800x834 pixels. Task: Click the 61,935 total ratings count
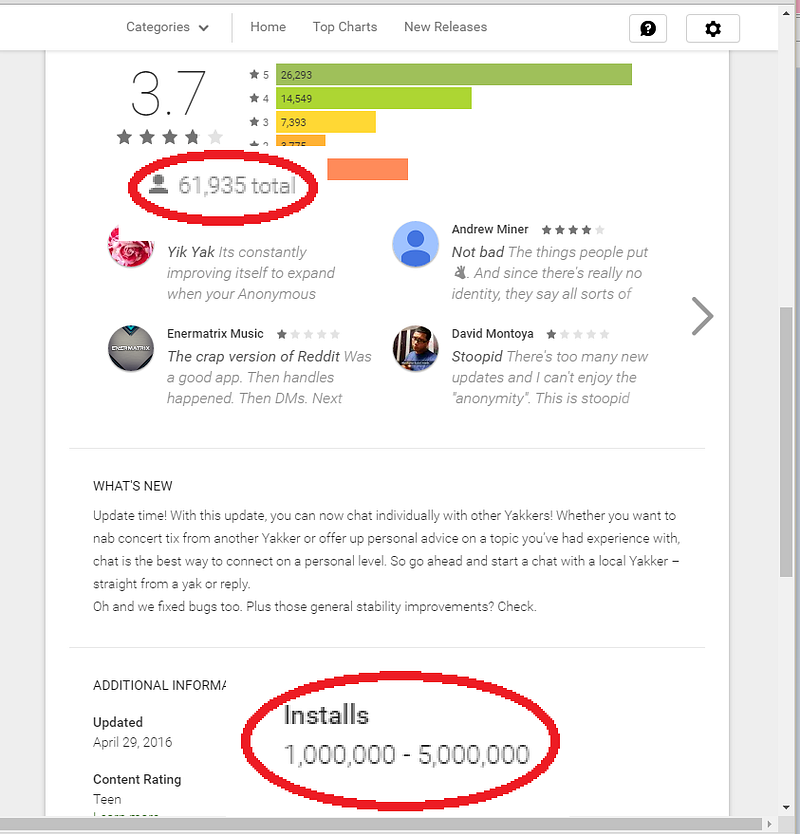click(237, 186)
